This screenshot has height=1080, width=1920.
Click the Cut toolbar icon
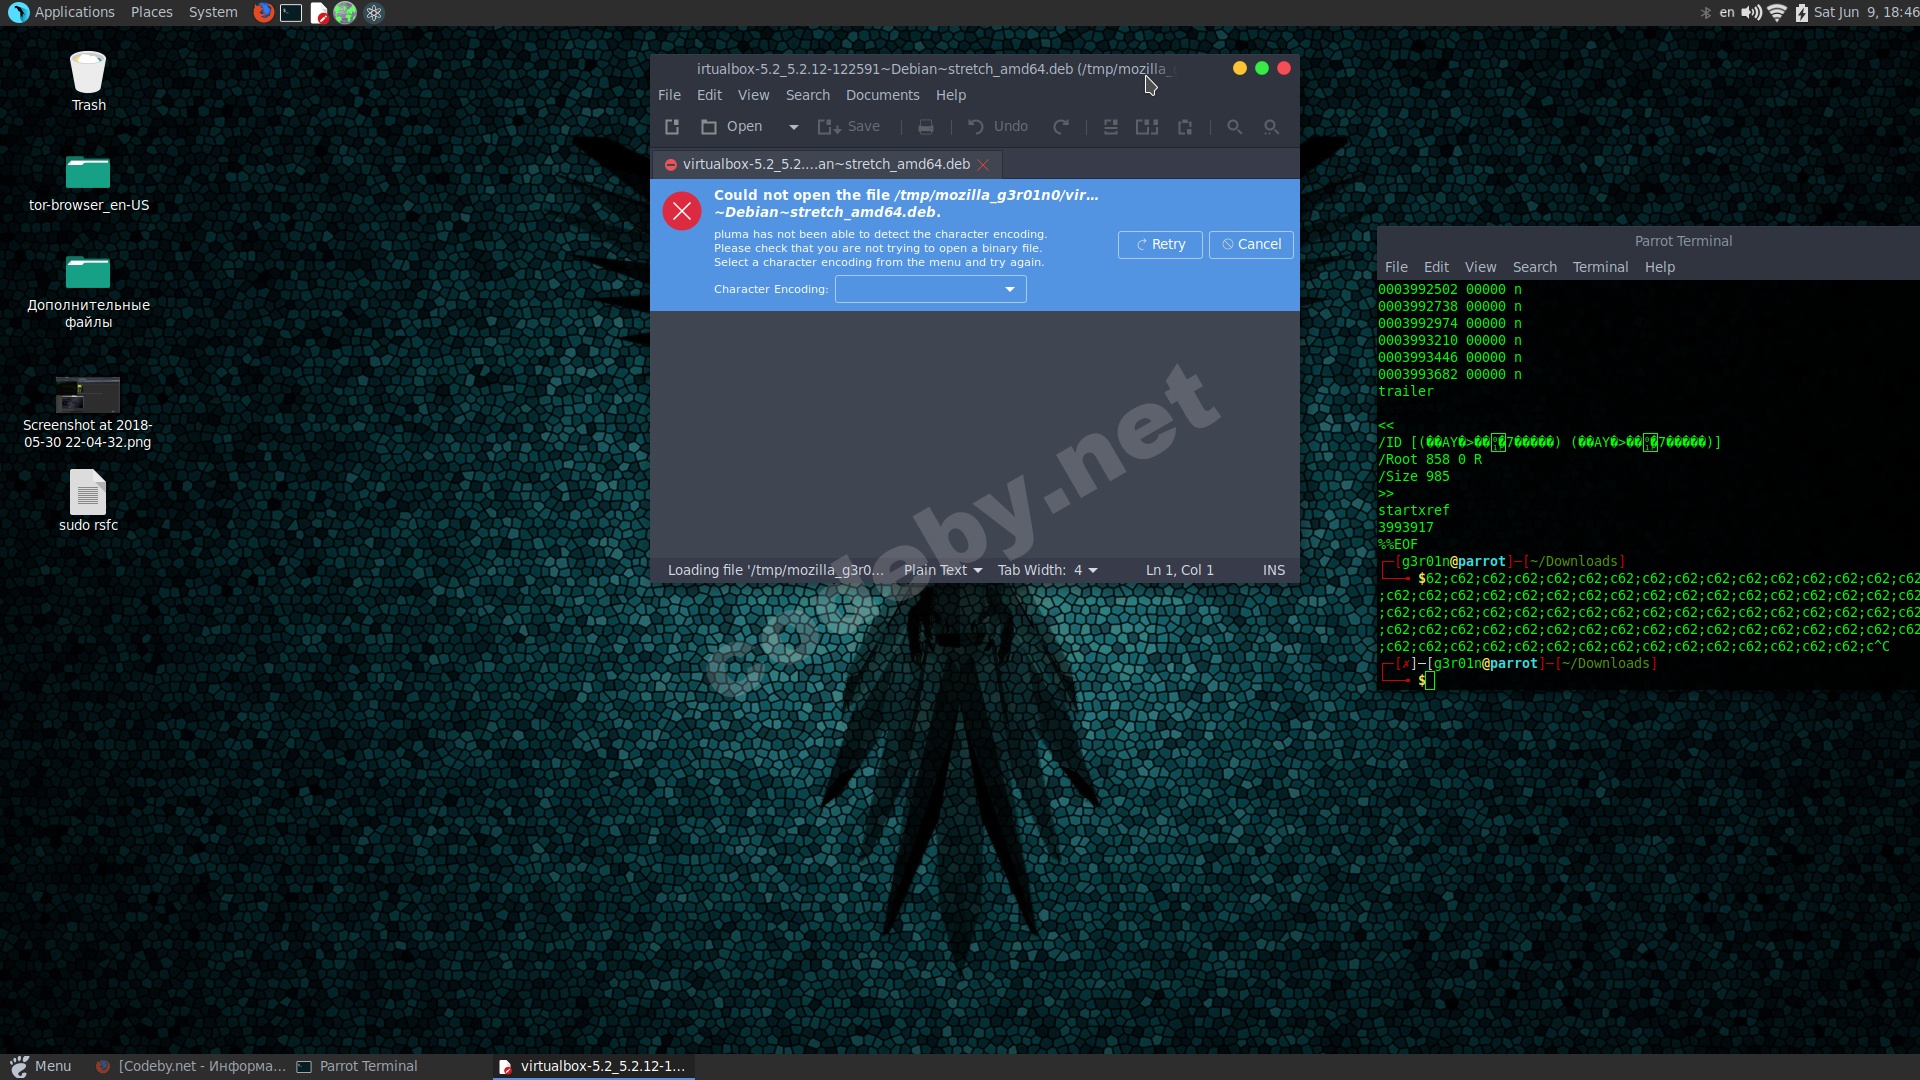1110,127
